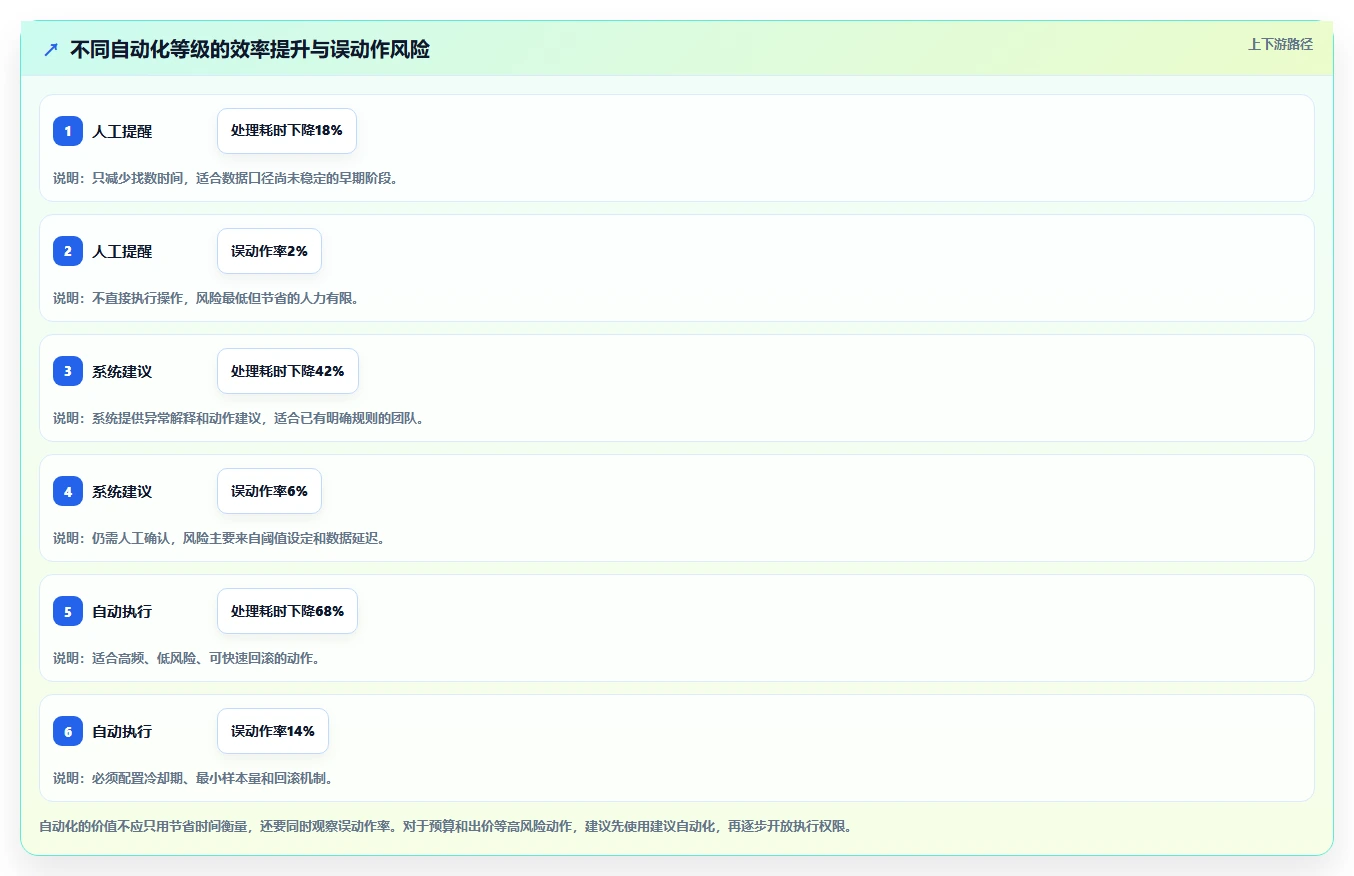Click the title 不同自动化等级的效率提升与误动作风险
The width and height of the screenshot is (1354, 876).
tap(250, 49)
